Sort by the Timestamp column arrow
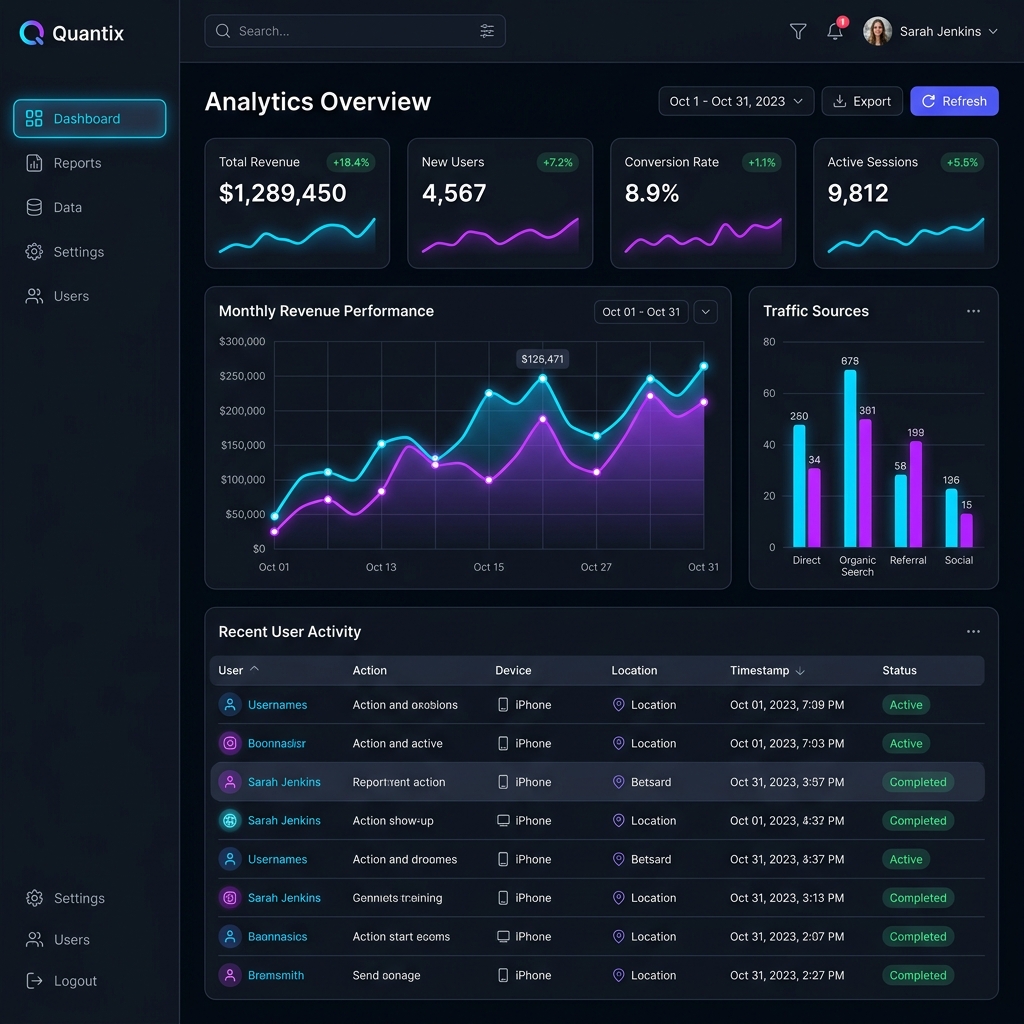 (800, 671)
